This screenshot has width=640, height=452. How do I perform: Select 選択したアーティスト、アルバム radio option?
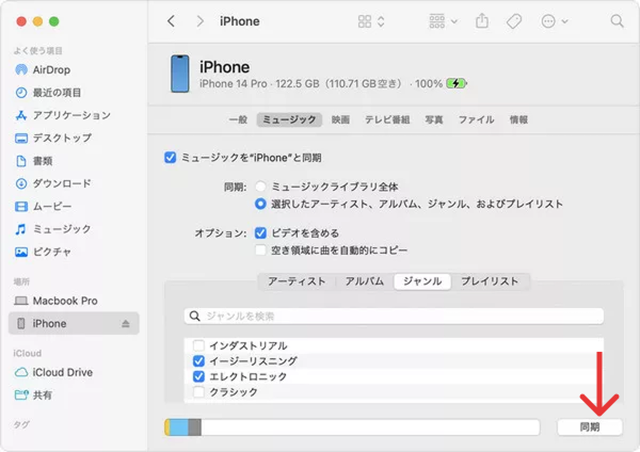coord(260,204)
